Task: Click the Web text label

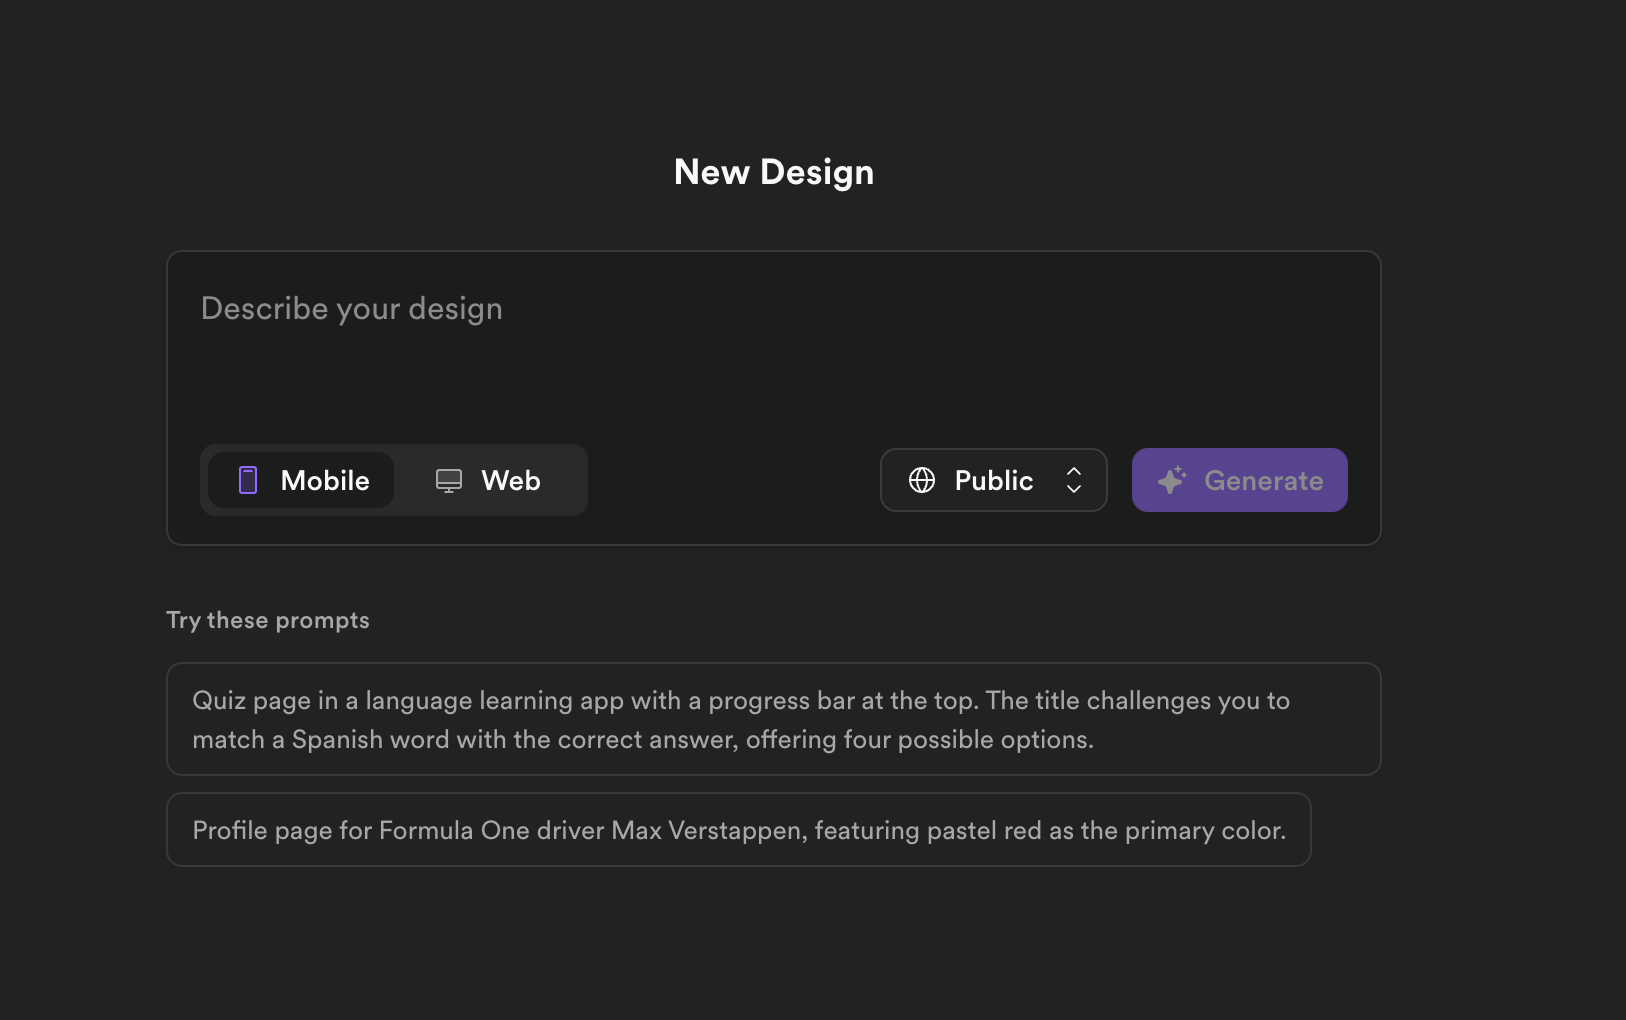Action: [x=511, y=480]
